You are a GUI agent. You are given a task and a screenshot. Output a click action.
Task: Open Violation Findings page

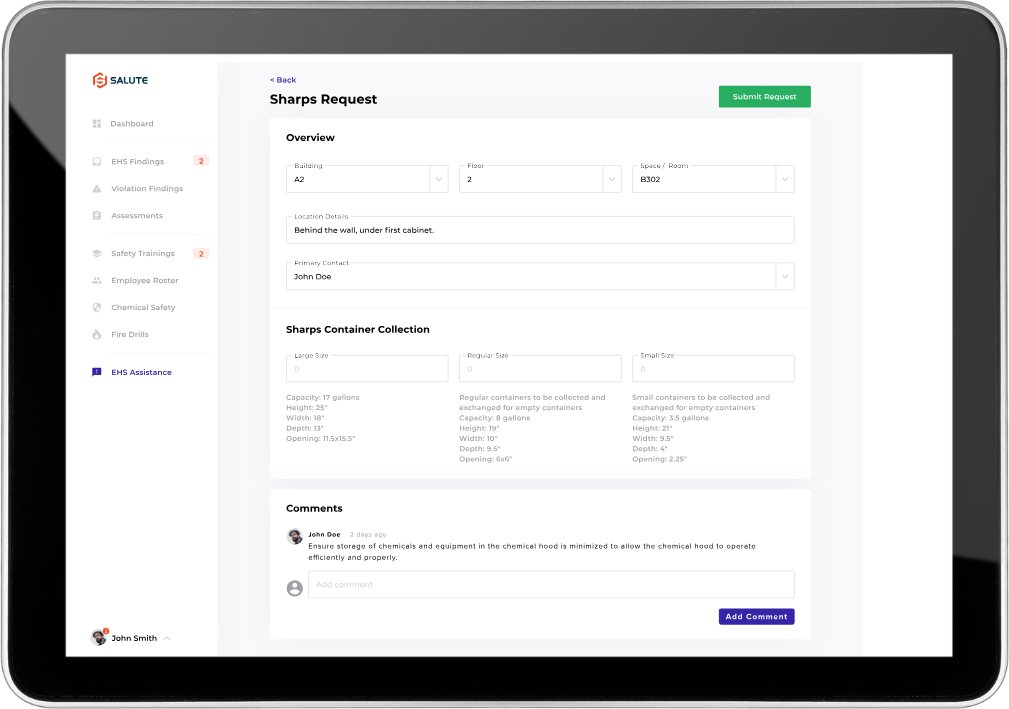[x=147, y=189]
